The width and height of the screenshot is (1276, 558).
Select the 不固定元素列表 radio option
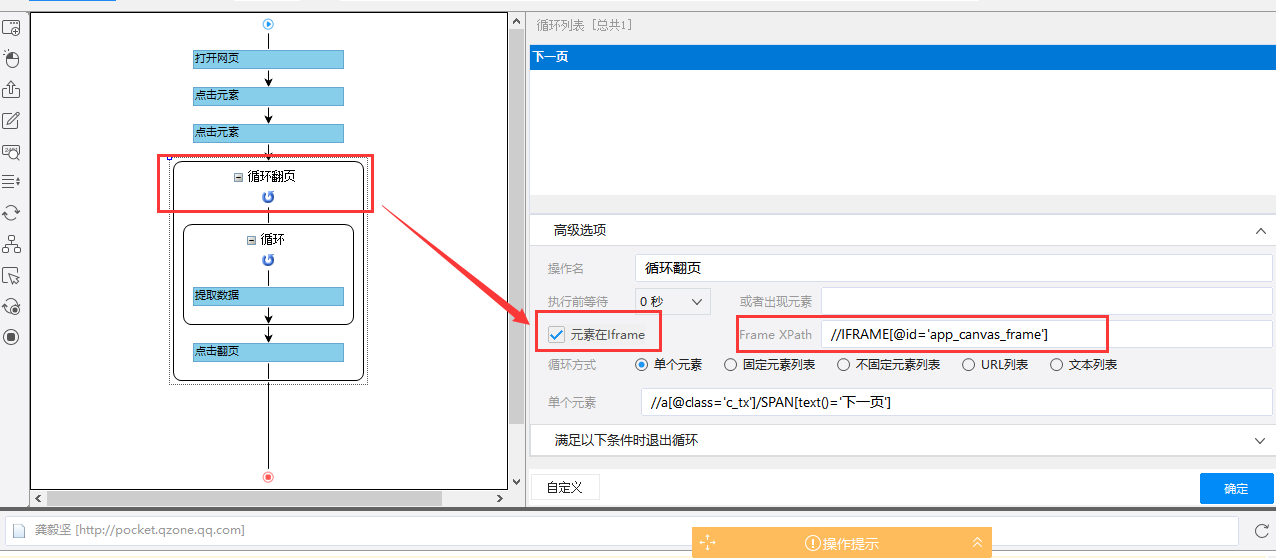[x=844, y=365]
